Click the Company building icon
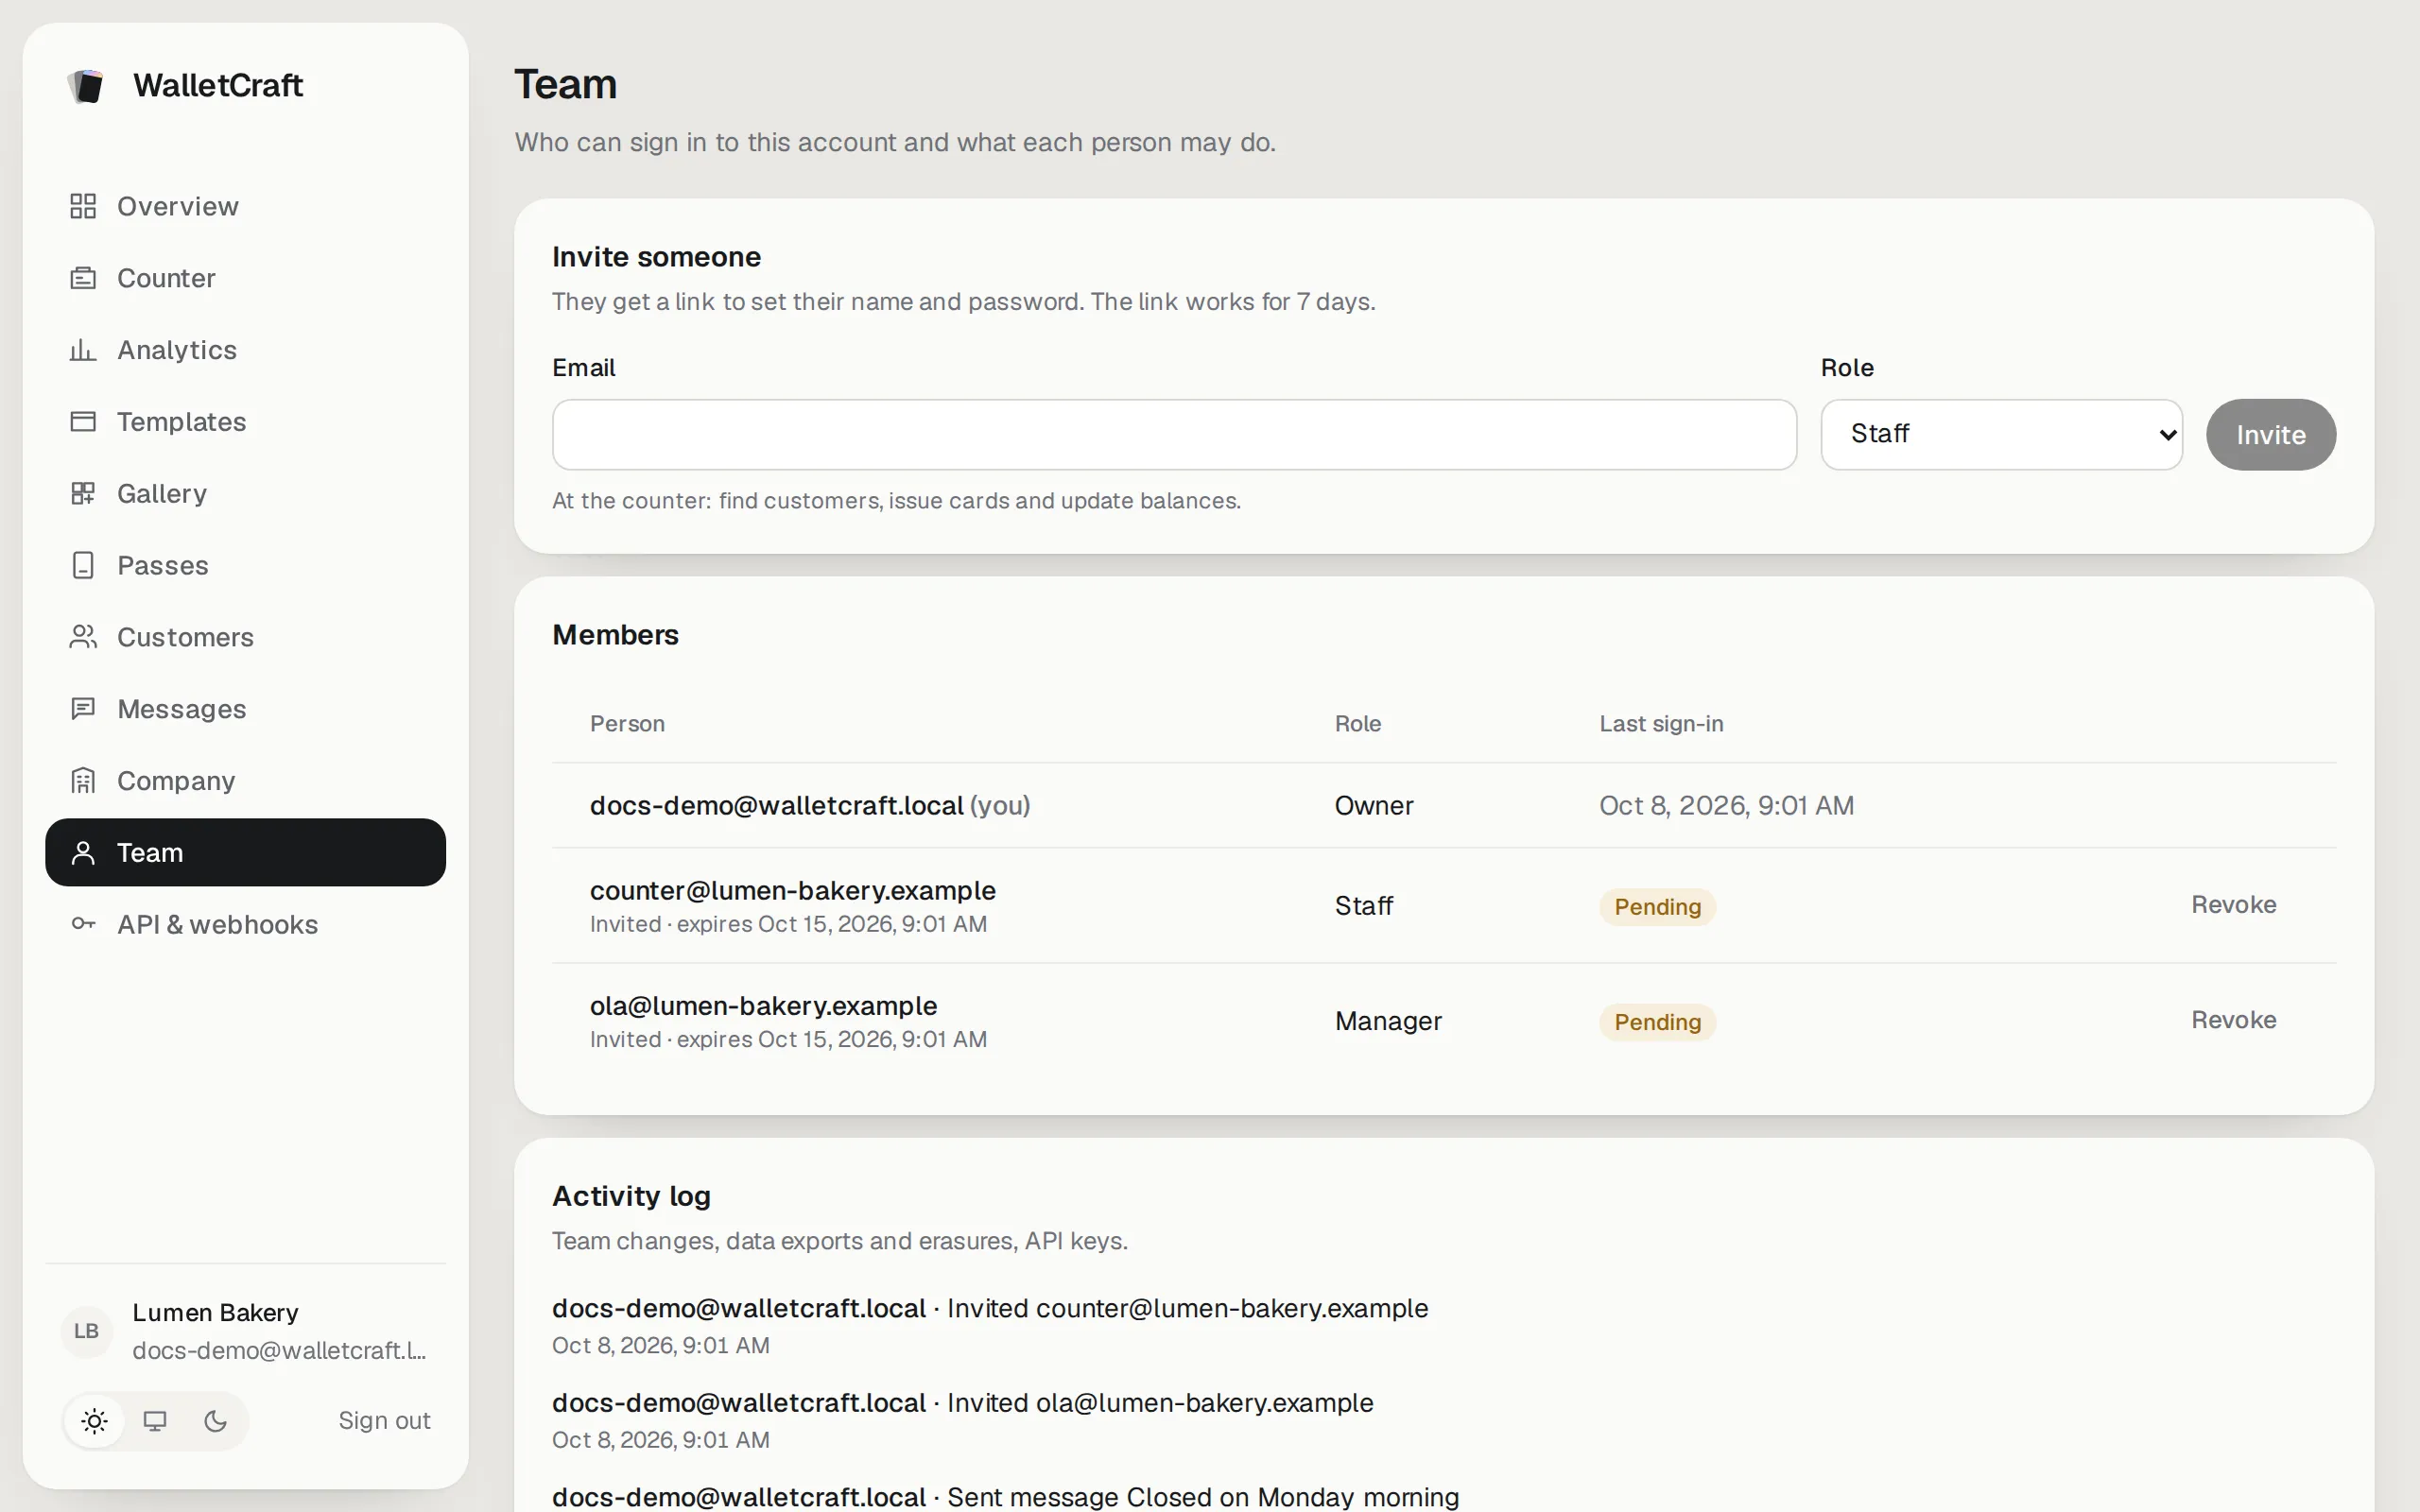Screen dimensions: 2420x1512 click(83, 781)
